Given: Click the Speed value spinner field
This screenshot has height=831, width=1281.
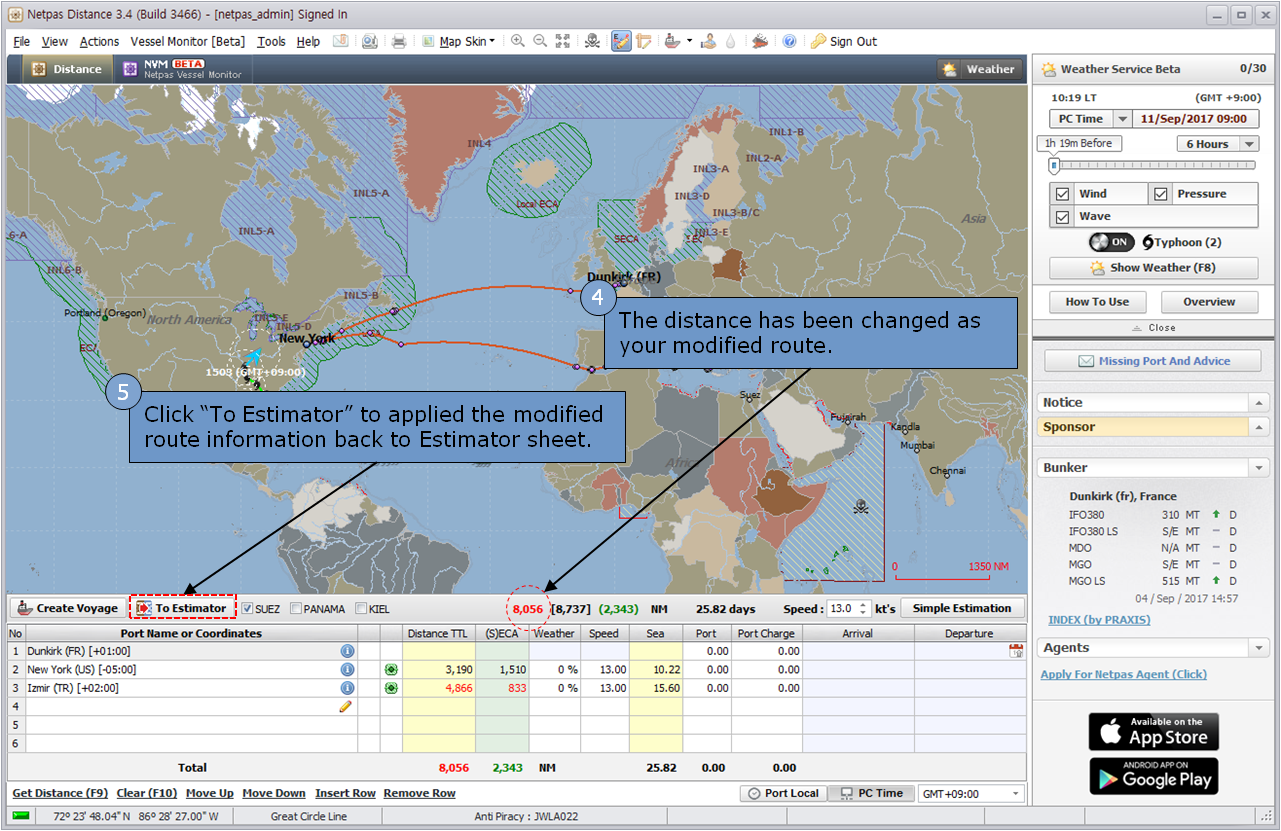Looking at the screenshot, I should tap(849, 608).
